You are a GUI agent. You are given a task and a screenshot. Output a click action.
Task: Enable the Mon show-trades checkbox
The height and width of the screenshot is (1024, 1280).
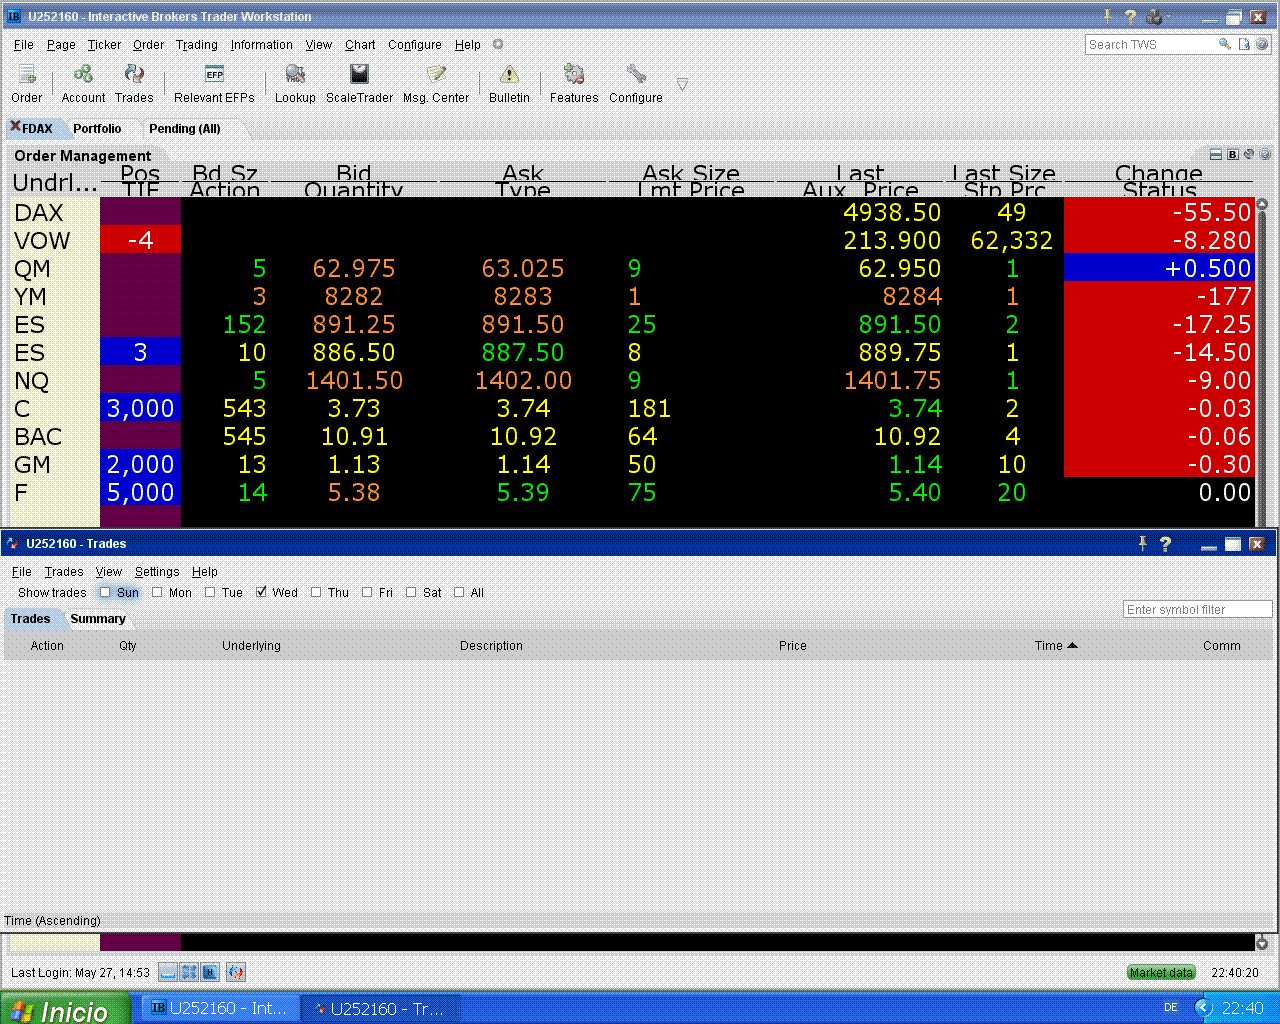coord(157,592)
